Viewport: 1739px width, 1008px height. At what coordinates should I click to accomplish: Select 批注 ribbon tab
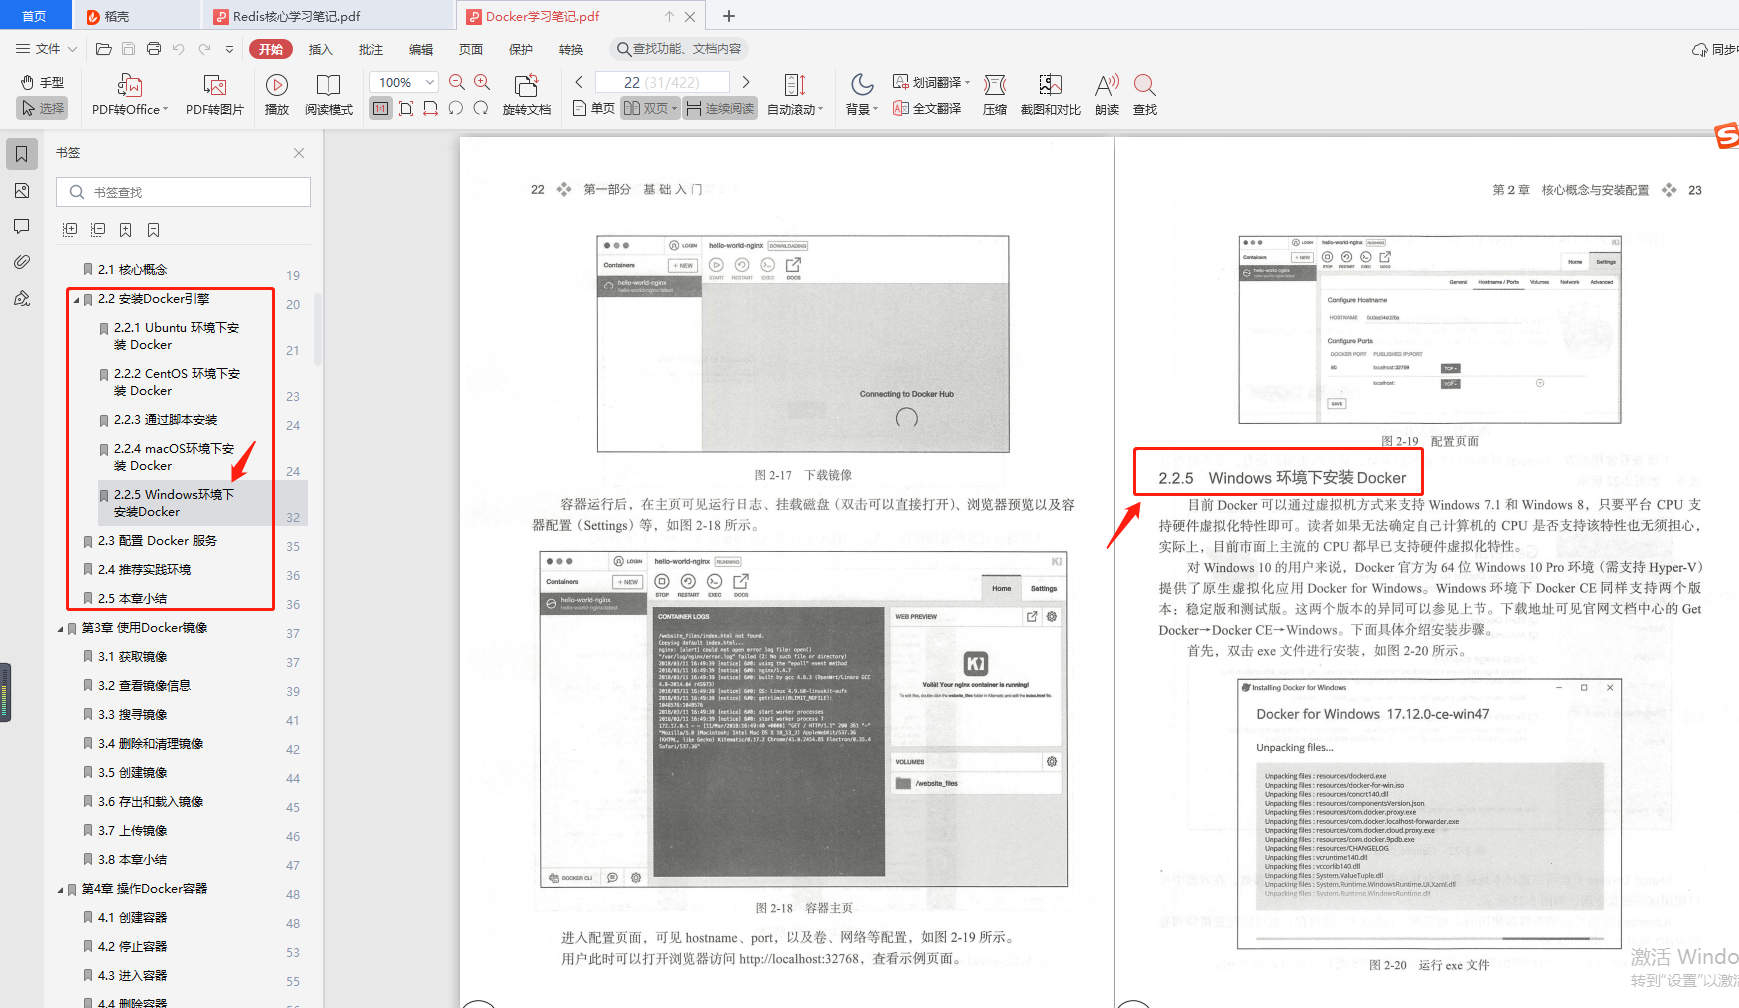[x=371, y=49]
